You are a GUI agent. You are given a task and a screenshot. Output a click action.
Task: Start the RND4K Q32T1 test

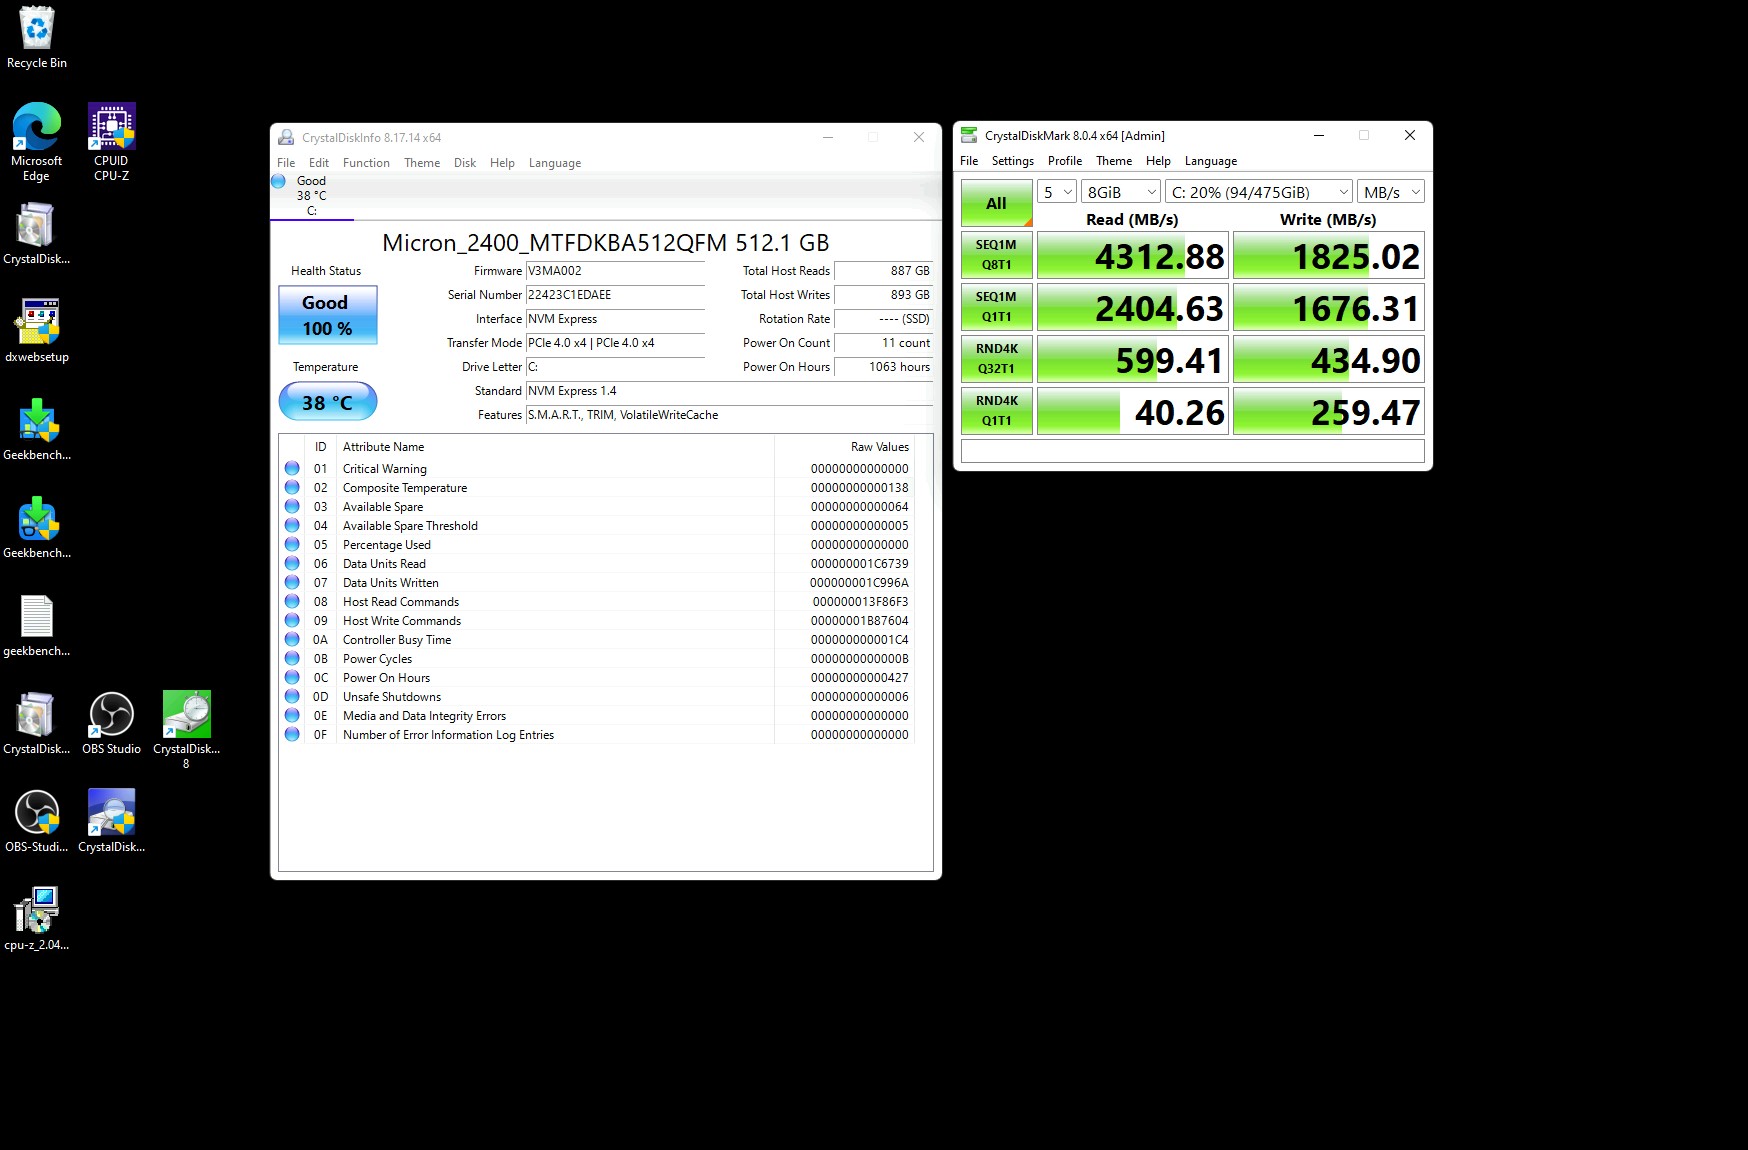pyautogui.click(x=996, y=359)
